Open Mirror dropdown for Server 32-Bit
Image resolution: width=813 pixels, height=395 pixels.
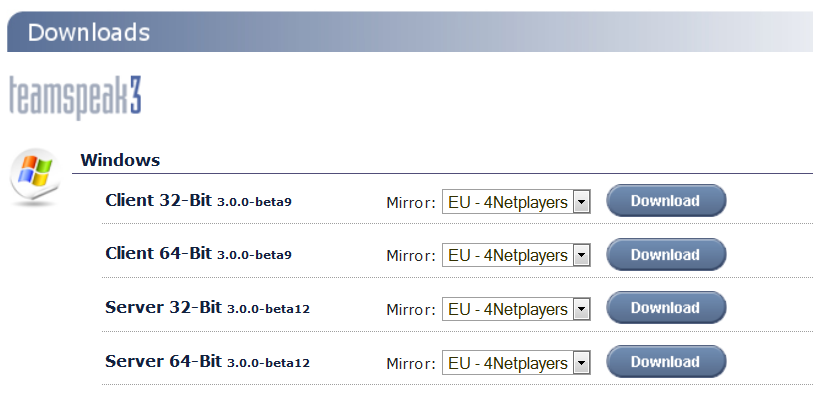516,309
